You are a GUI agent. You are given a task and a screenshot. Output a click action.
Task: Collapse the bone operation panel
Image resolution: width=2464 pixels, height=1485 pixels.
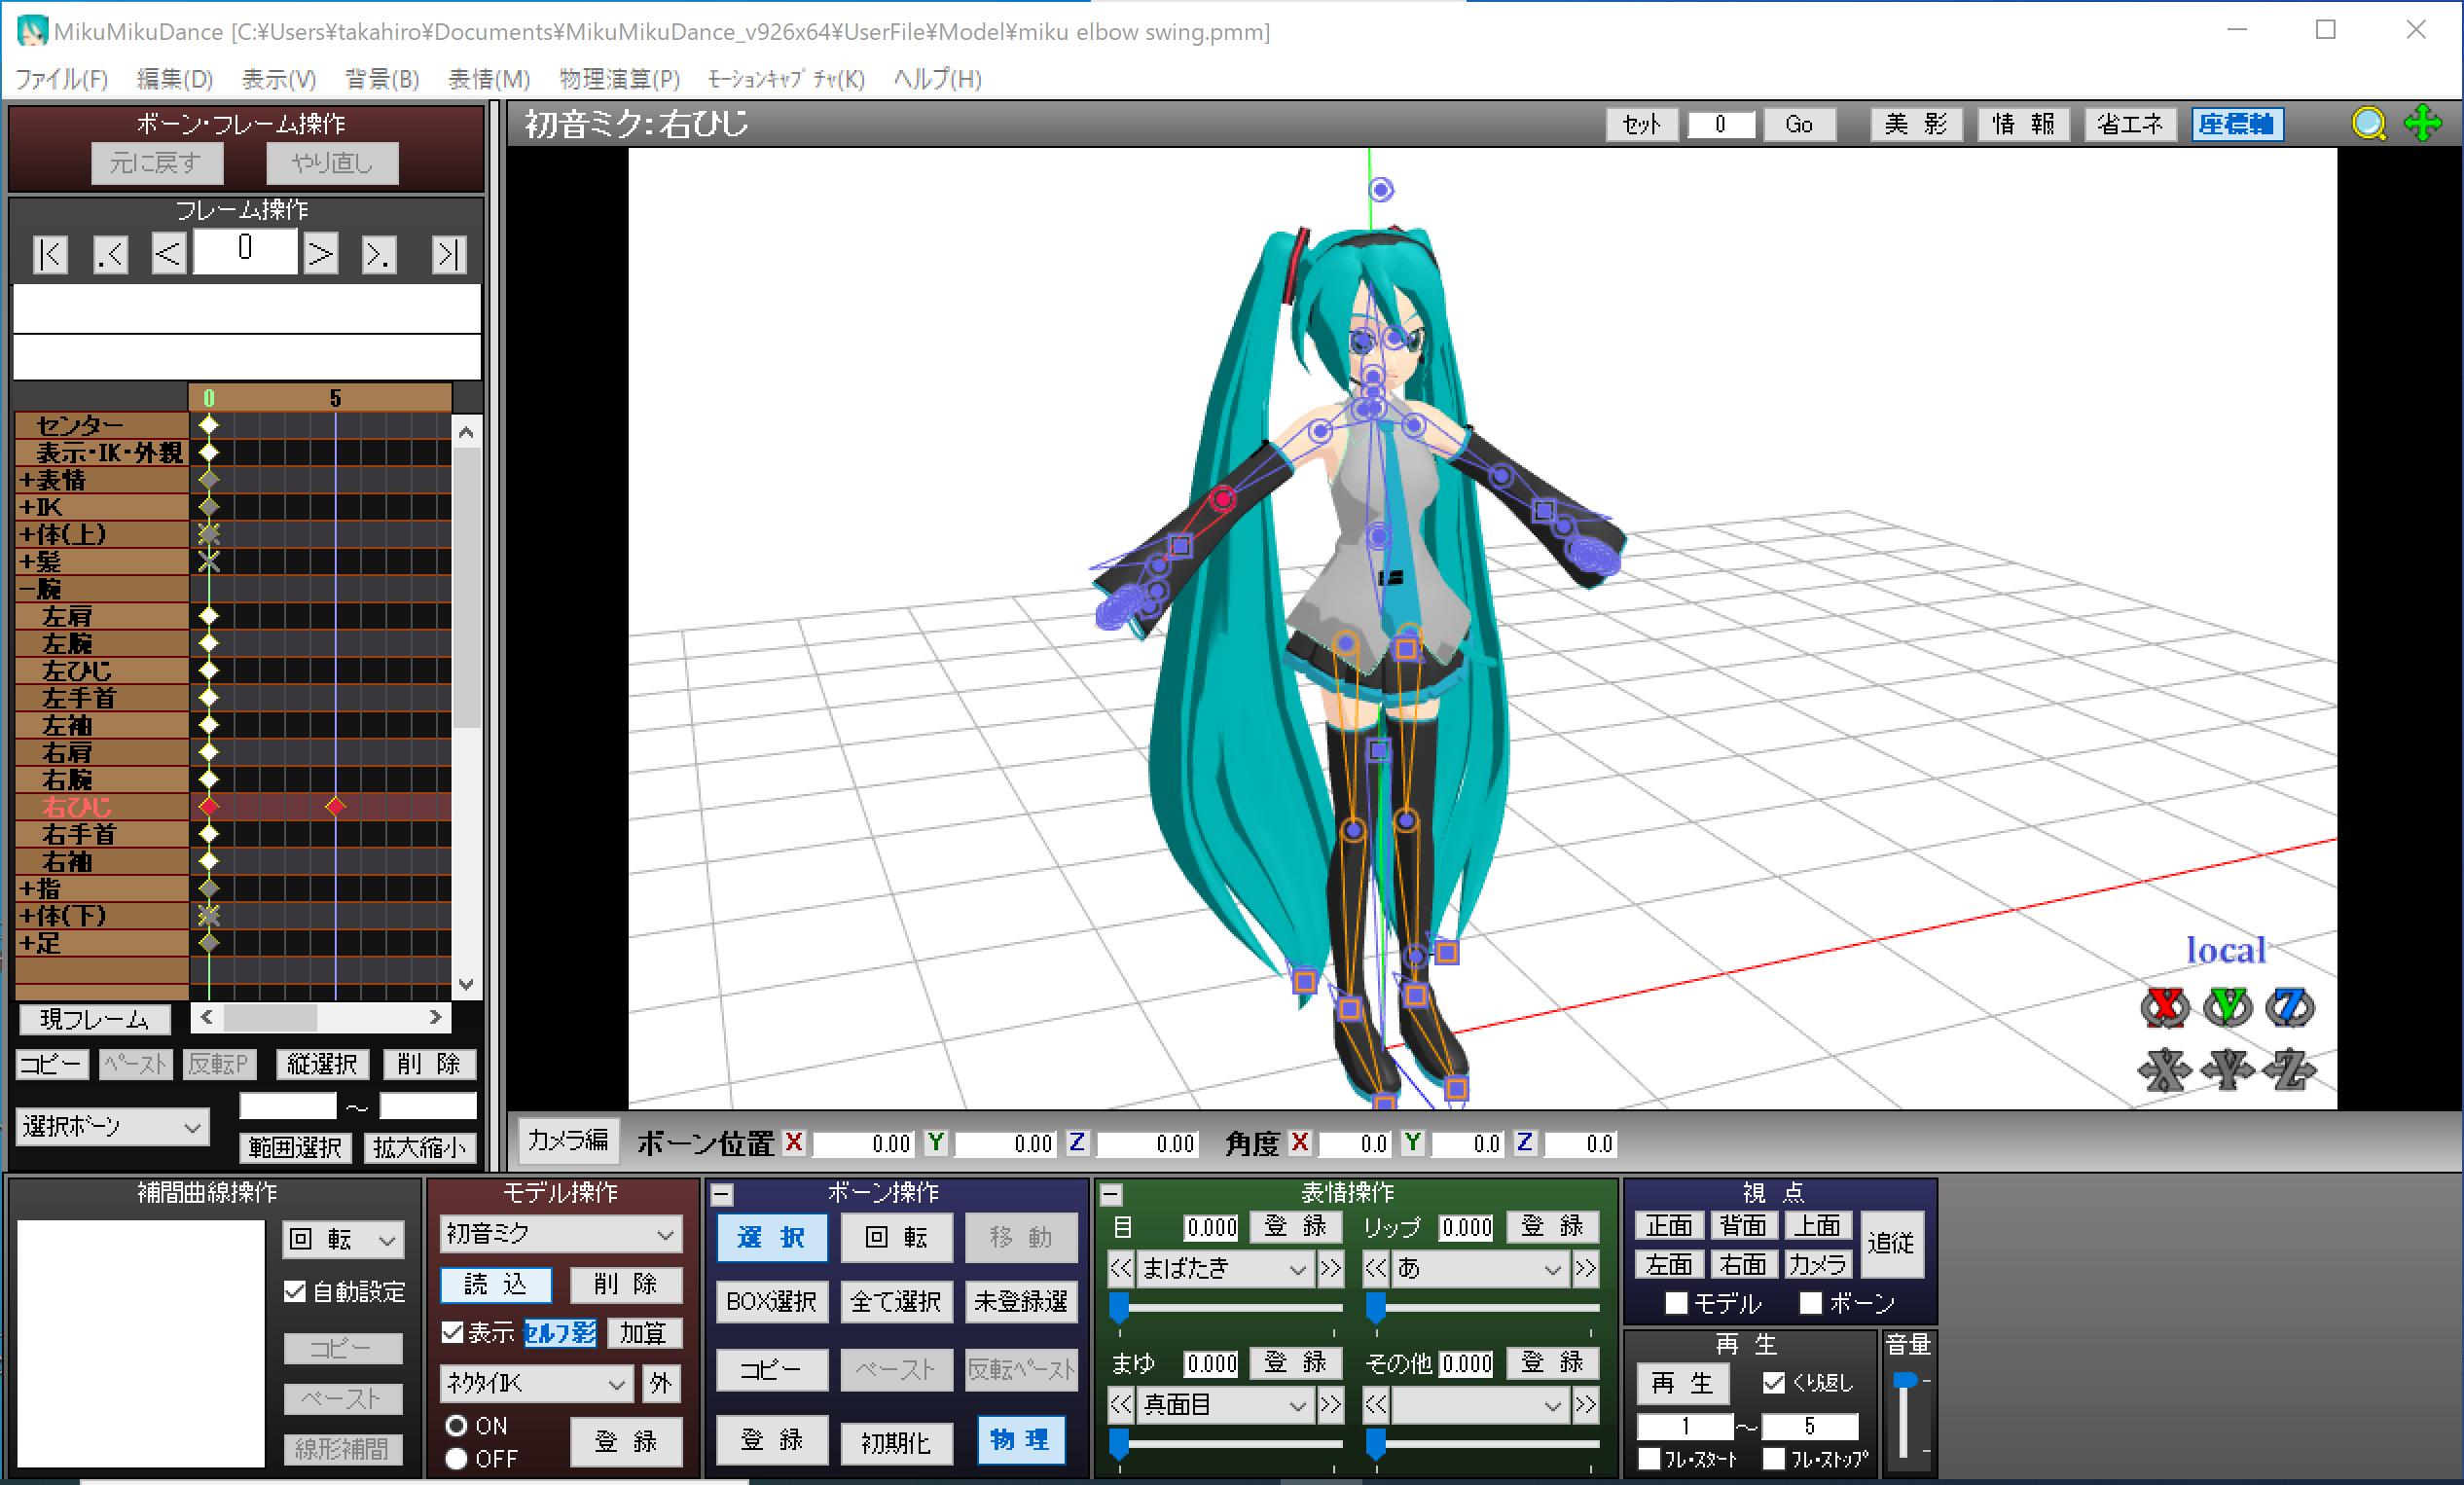click(x=722, y=1194)
